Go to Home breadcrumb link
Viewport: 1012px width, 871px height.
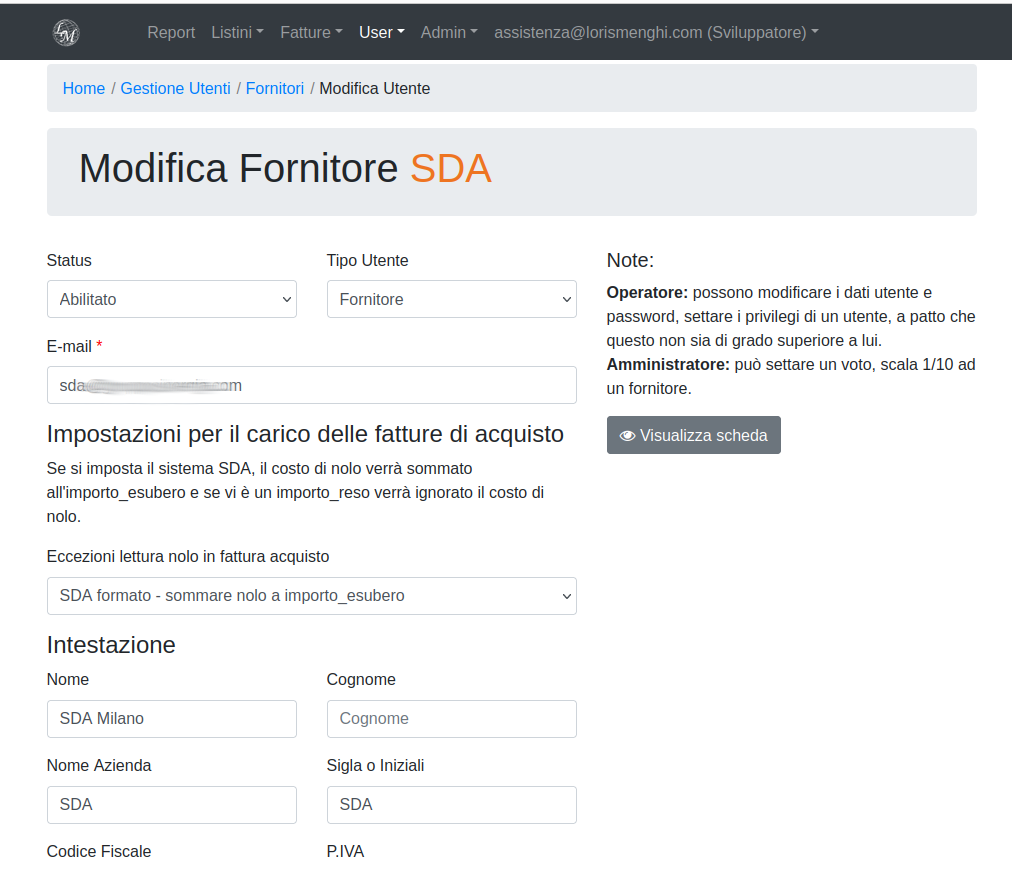[84, 88]
